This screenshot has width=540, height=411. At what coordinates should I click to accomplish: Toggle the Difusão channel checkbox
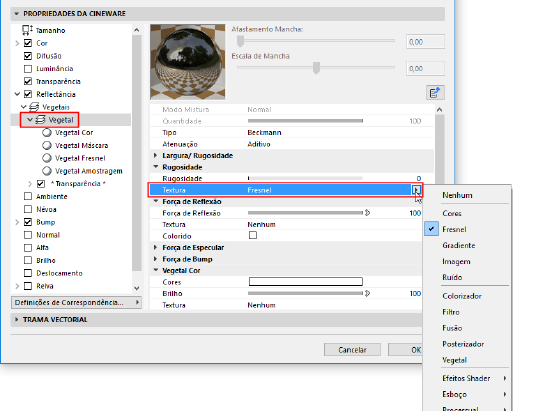point(28,56)
